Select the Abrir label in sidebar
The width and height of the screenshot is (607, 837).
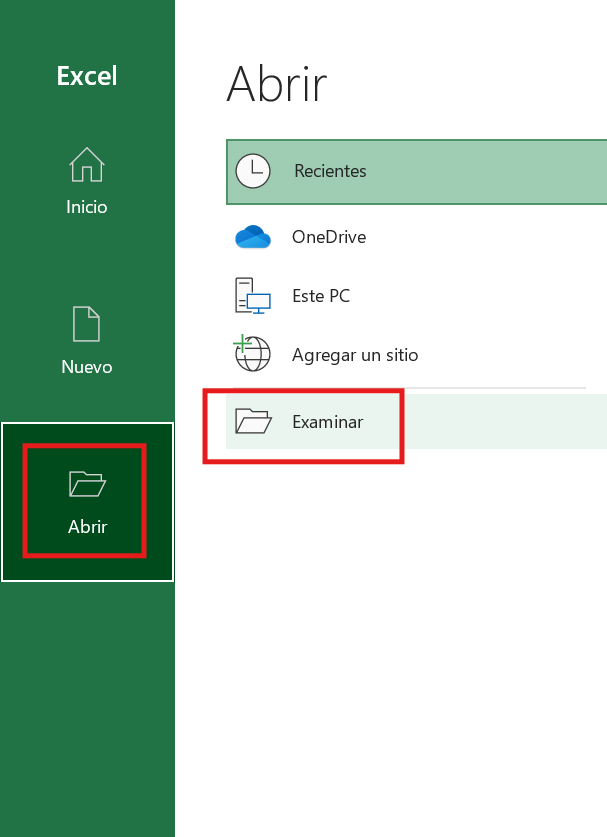(x=87, y=527)
